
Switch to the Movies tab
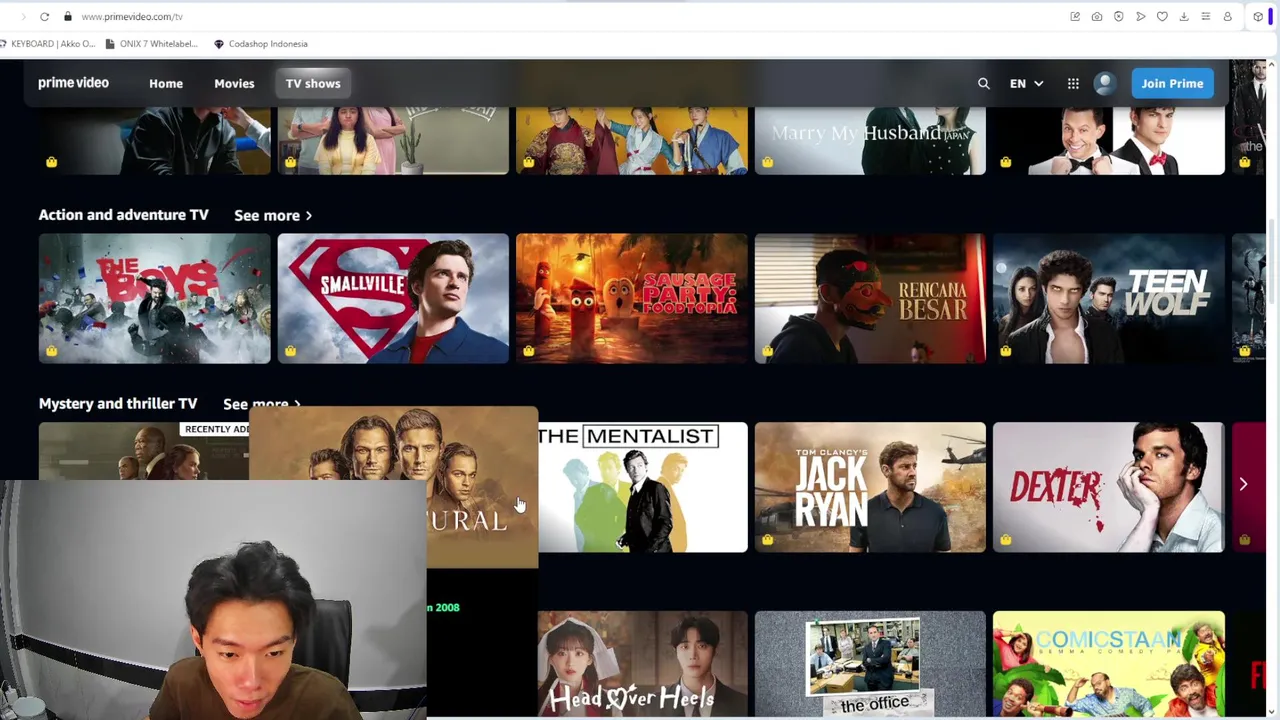(234, 84)
